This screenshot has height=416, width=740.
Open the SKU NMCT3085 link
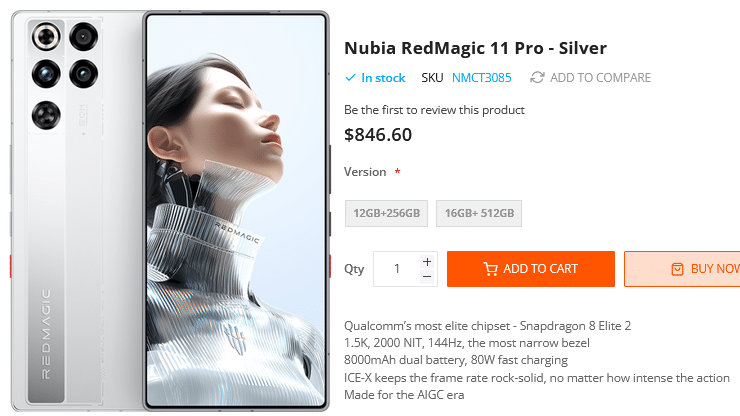point(481,78)
